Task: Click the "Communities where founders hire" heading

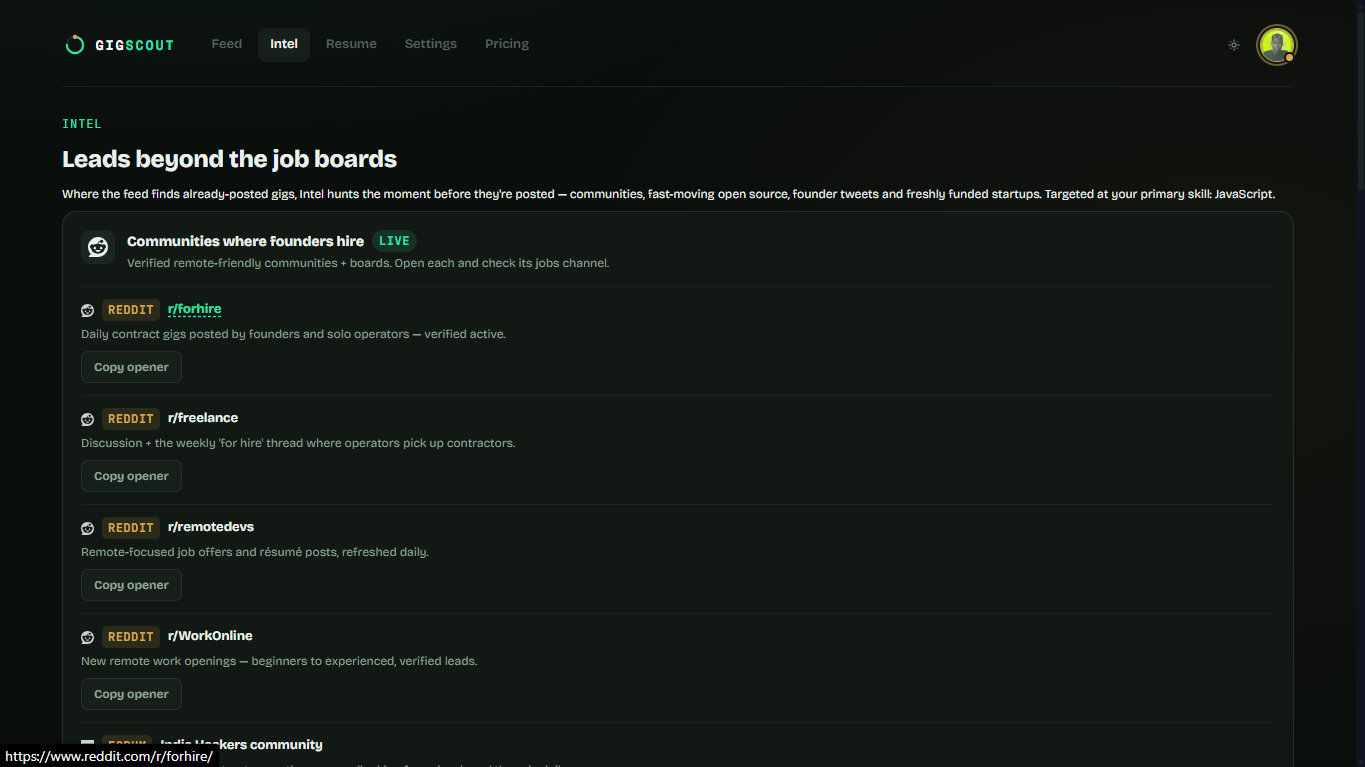Action: coord(245,241)
